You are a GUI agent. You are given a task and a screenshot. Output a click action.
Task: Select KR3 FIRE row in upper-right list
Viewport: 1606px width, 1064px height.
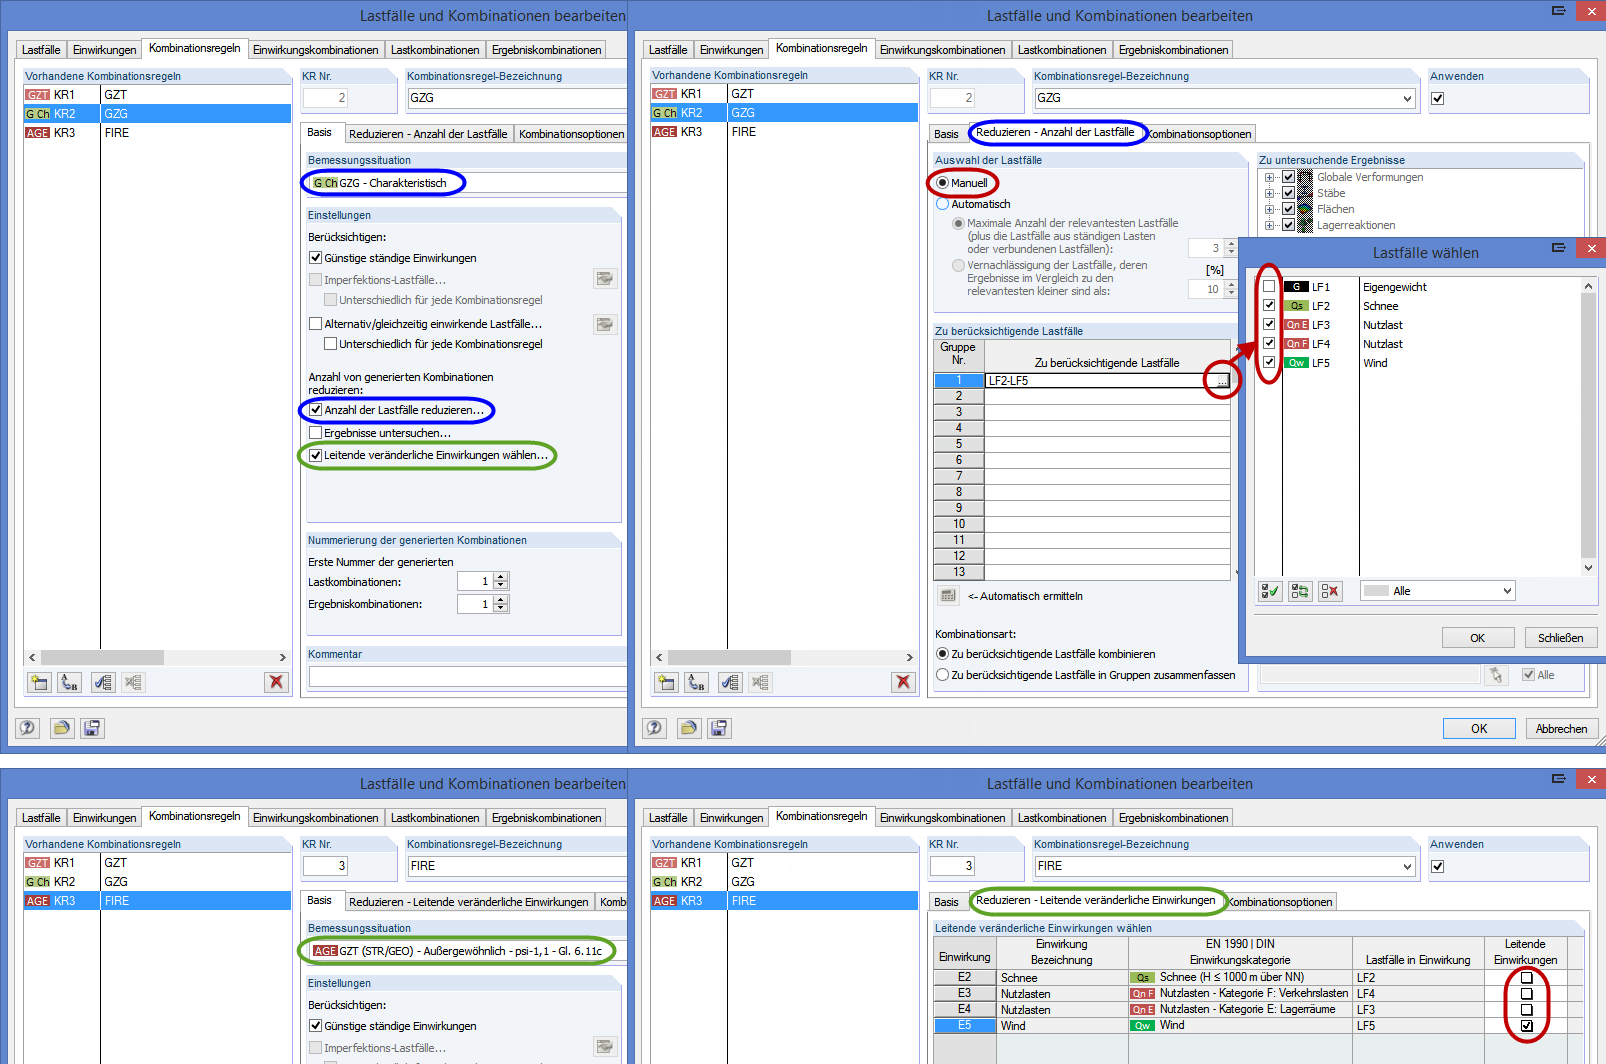(784, 132)
